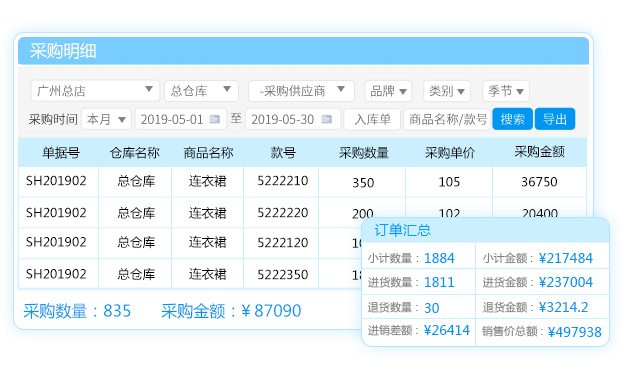This screenshot has width=626, height=379.
Task: Expand the 采购供应商 supplier dropdown
Action: [301, 91]
